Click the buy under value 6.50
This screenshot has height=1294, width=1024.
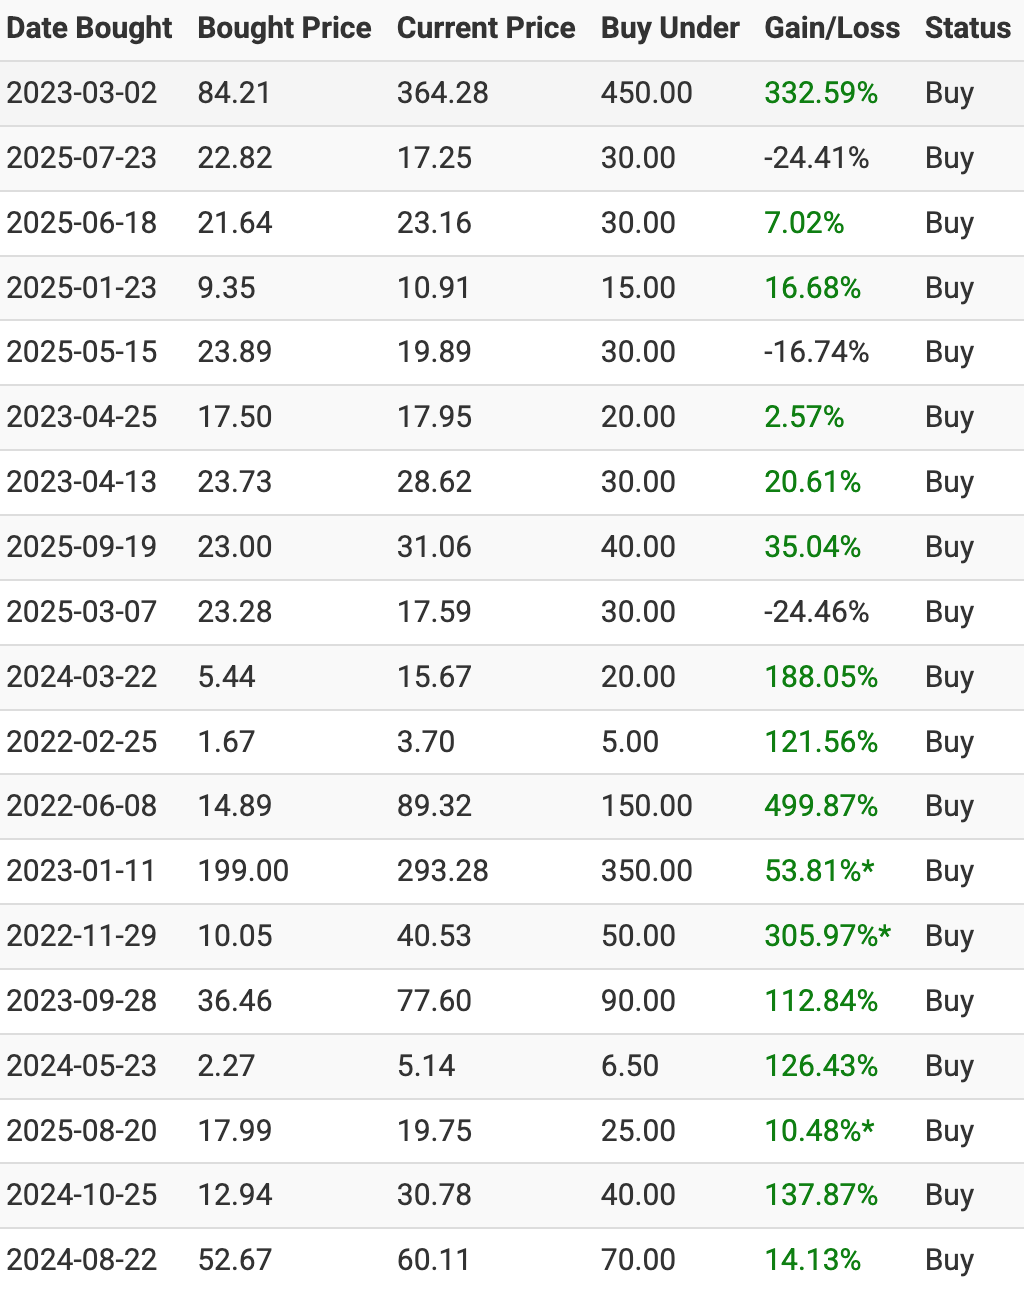(630, 1066)
